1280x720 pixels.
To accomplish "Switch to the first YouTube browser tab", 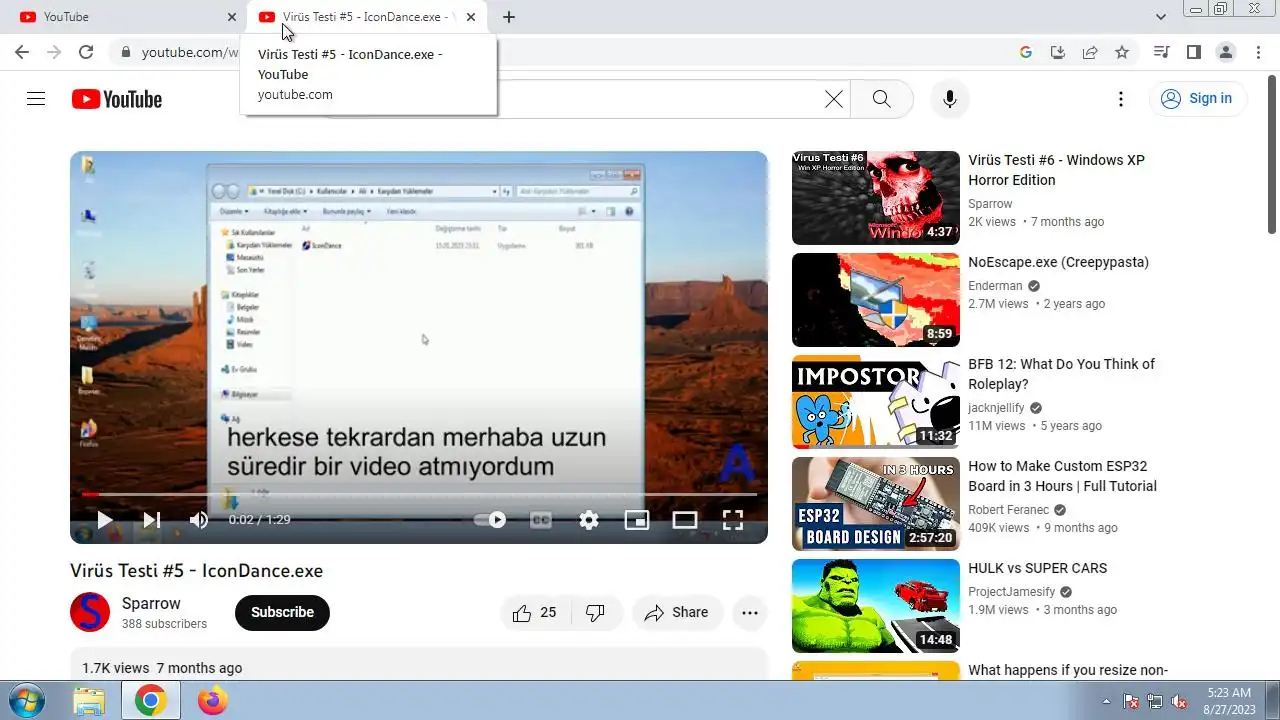I will click(x=124, y=17).
